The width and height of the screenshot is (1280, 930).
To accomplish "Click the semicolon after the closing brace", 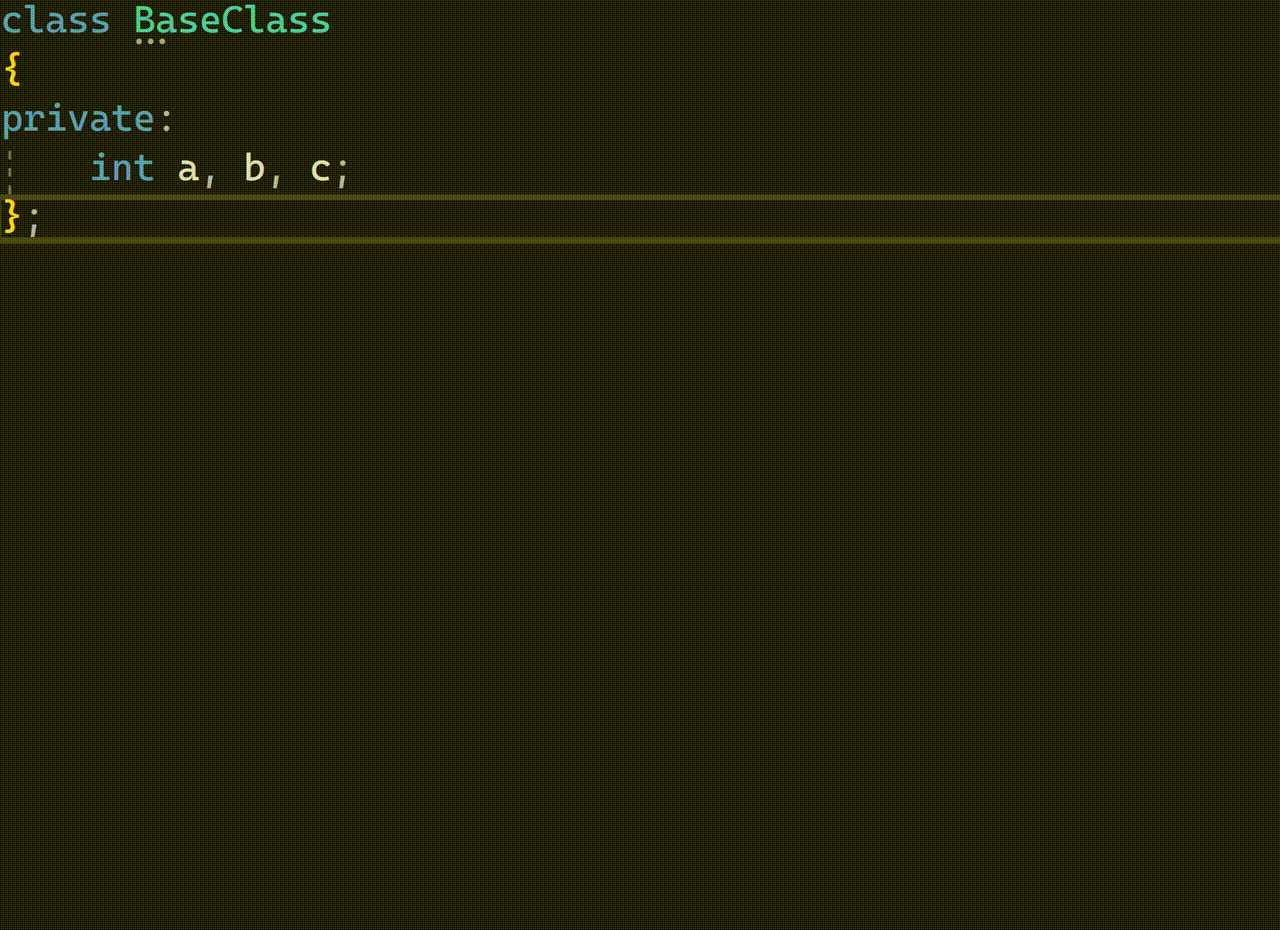I will 34,220.
